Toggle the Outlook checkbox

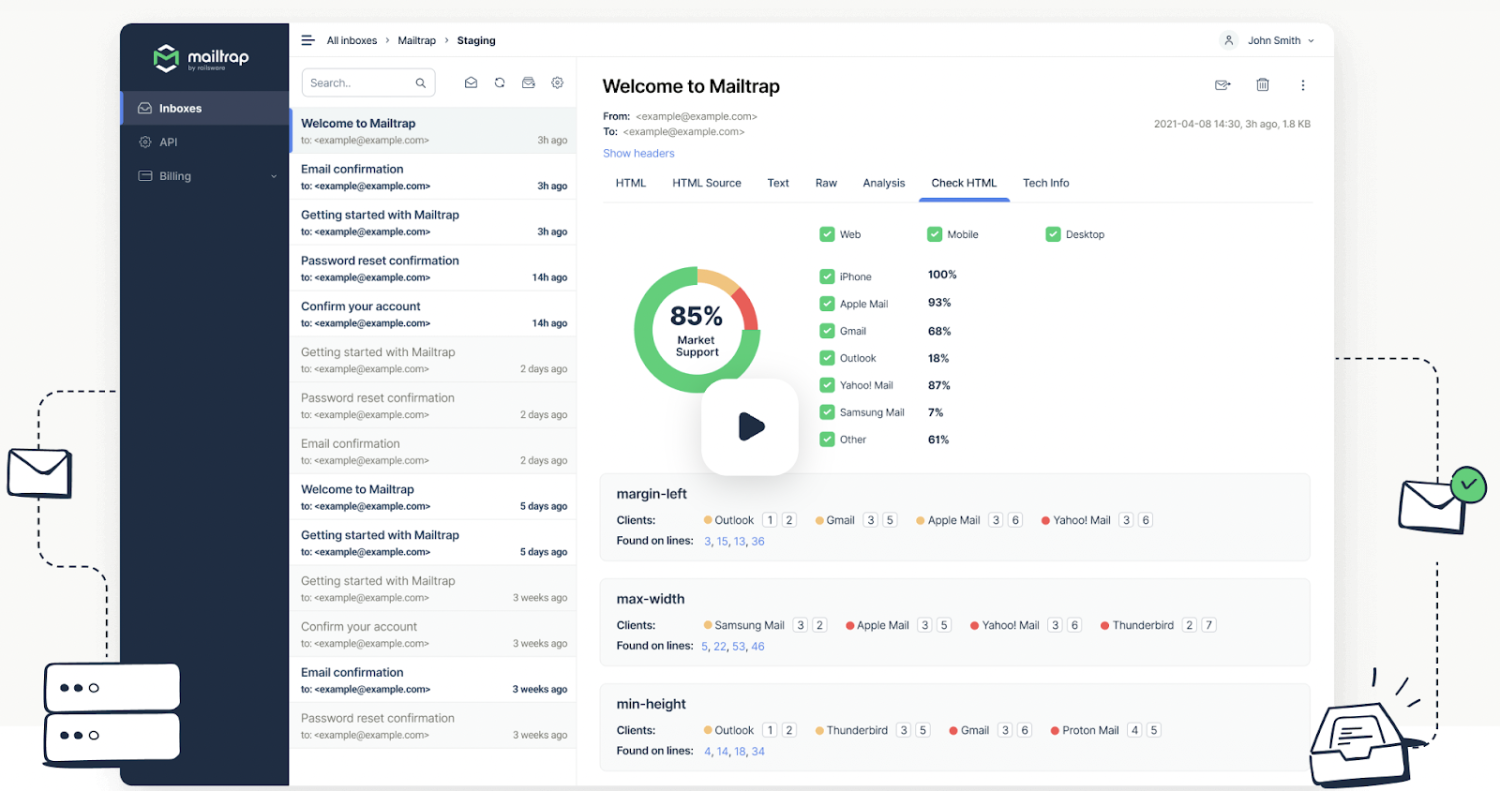[x=827, y=358]
